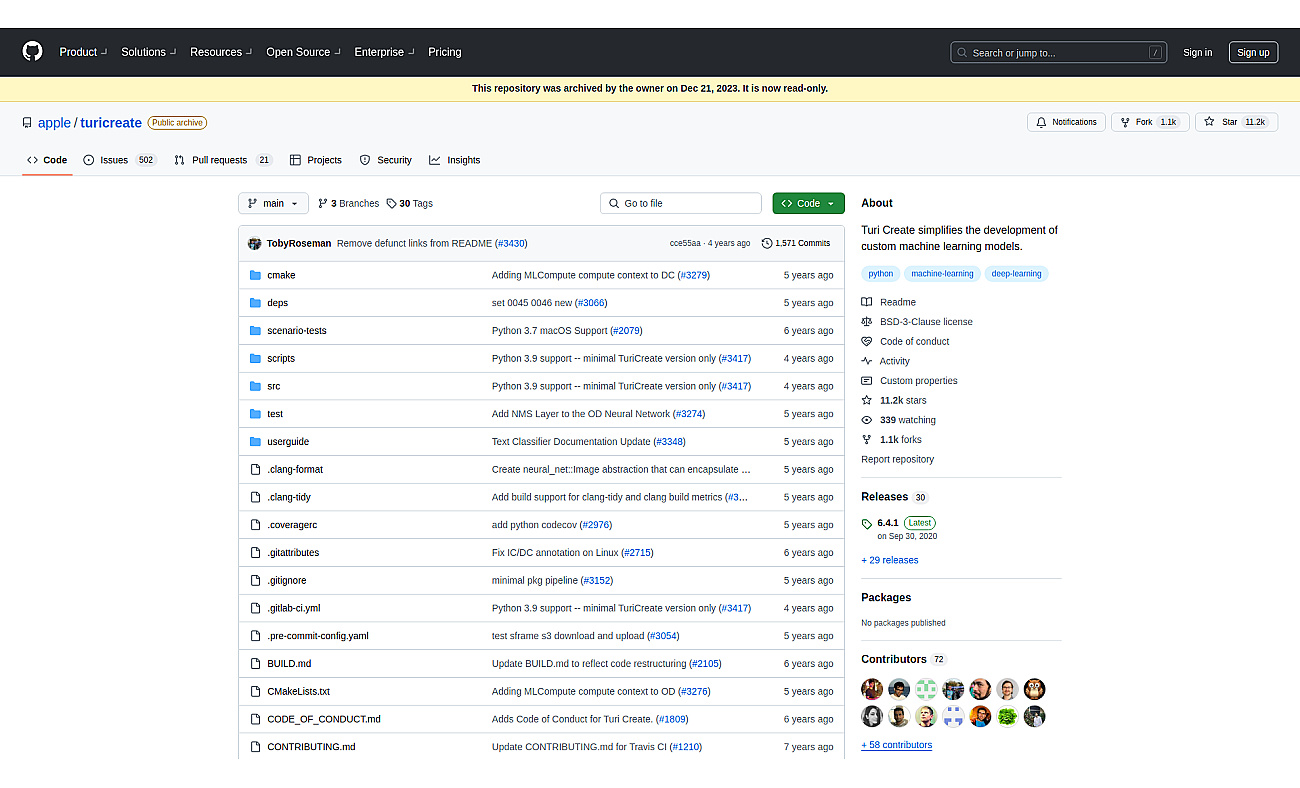This screenshot has height=788, width=1300.
Task: Click the repository icon beside apple
Action: pyautogui.click(x=27, y=123)
